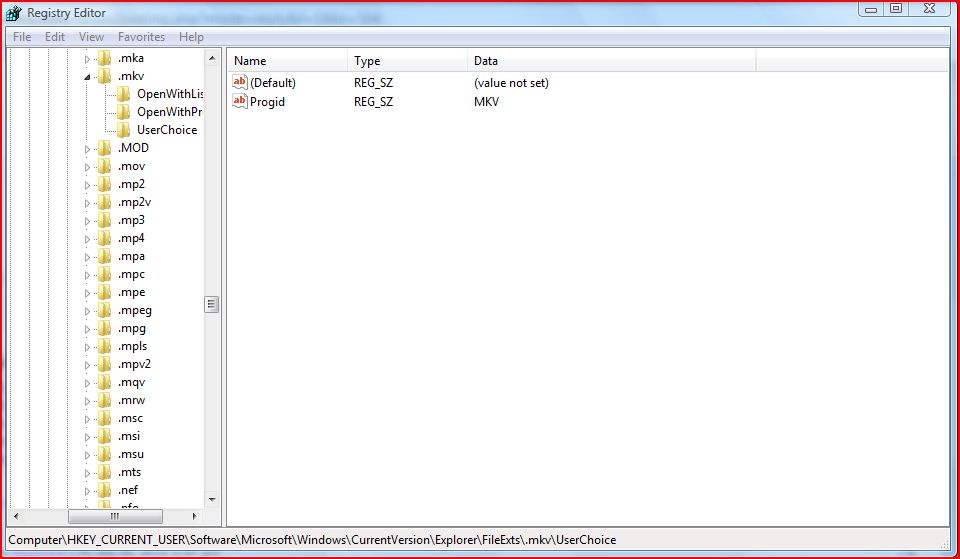Viewport: 960px width, 559px height.
Task: Expand the .MOD key arrow
Action: [x=87, y=149]
